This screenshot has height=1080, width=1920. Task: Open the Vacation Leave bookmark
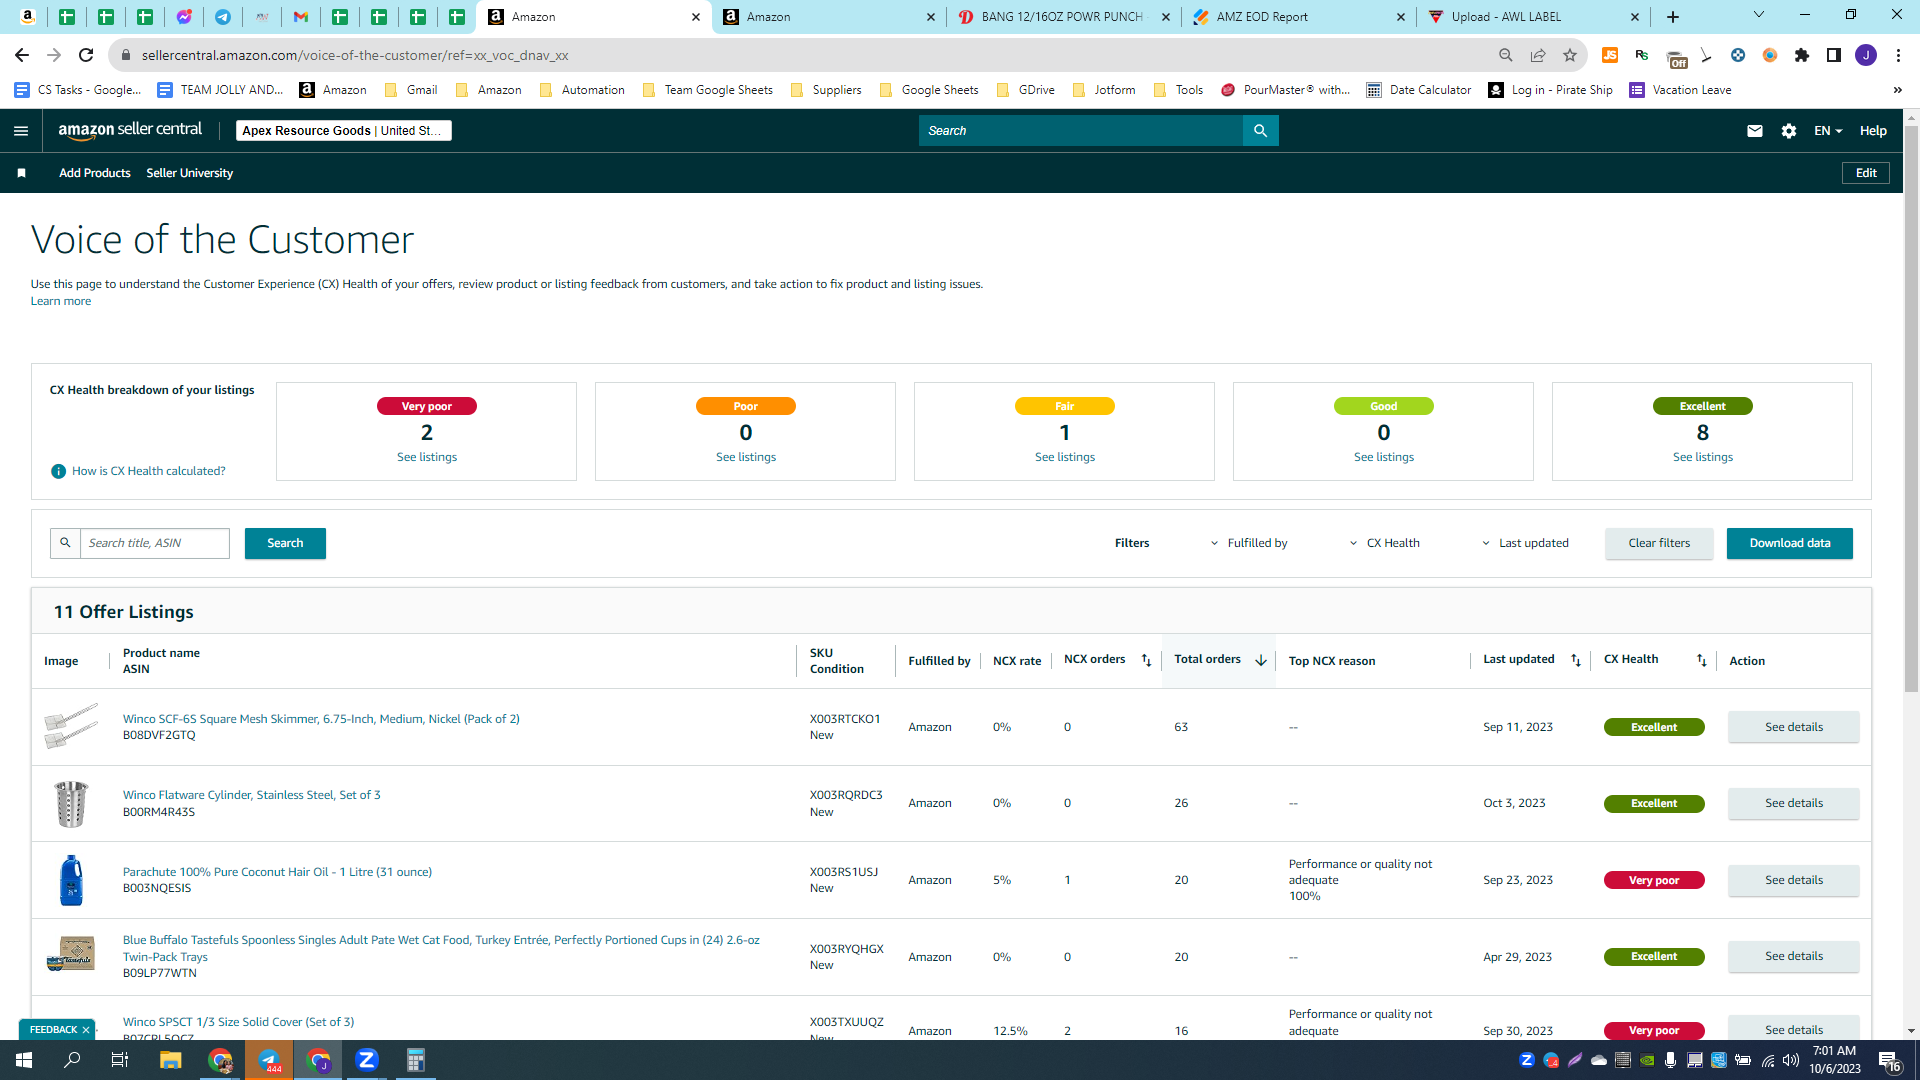point(1680,90)
